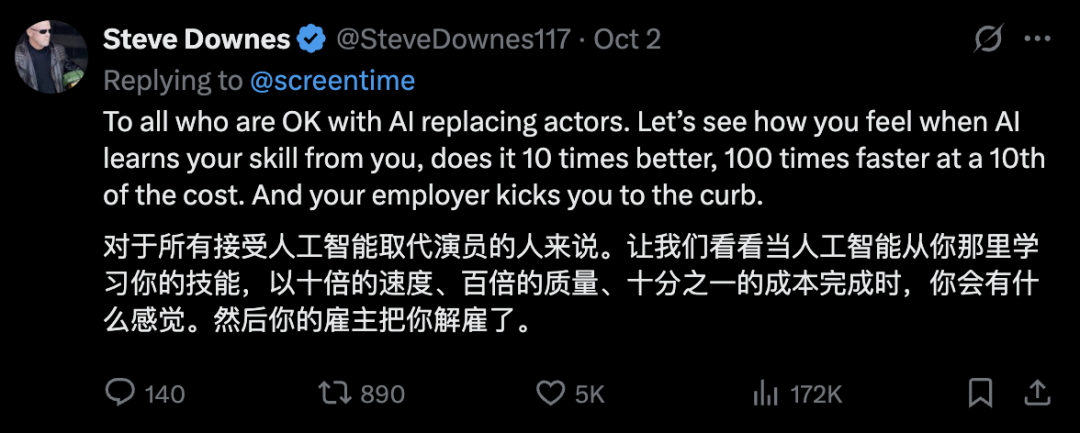Click the reply speech bubble icon
The image size is (1080, 433).
coord(120,392)
